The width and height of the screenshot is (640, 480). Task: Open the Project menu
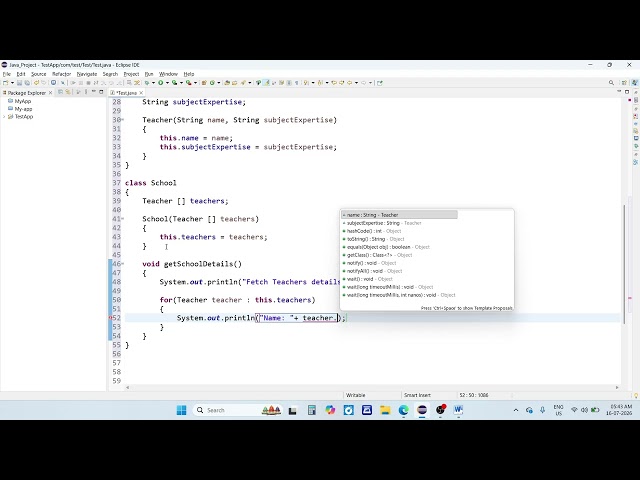[131, 74]
